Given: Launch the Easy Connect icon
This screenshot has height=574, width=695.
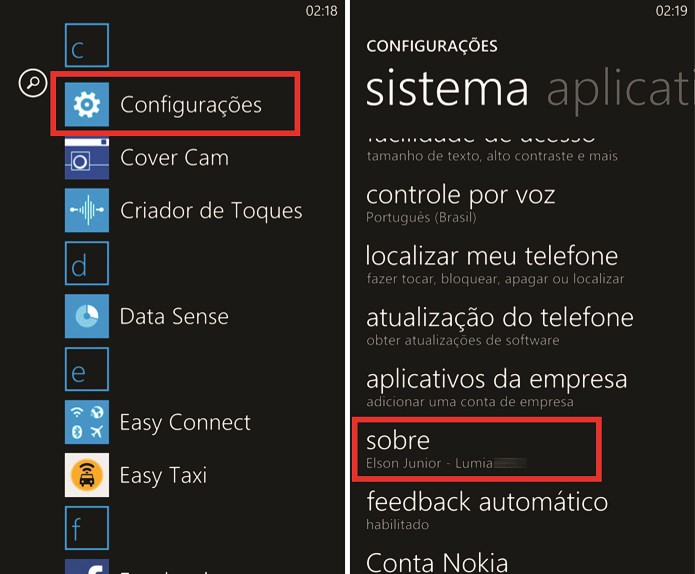Looking at the screenshot, I should (x=87, y=422).
